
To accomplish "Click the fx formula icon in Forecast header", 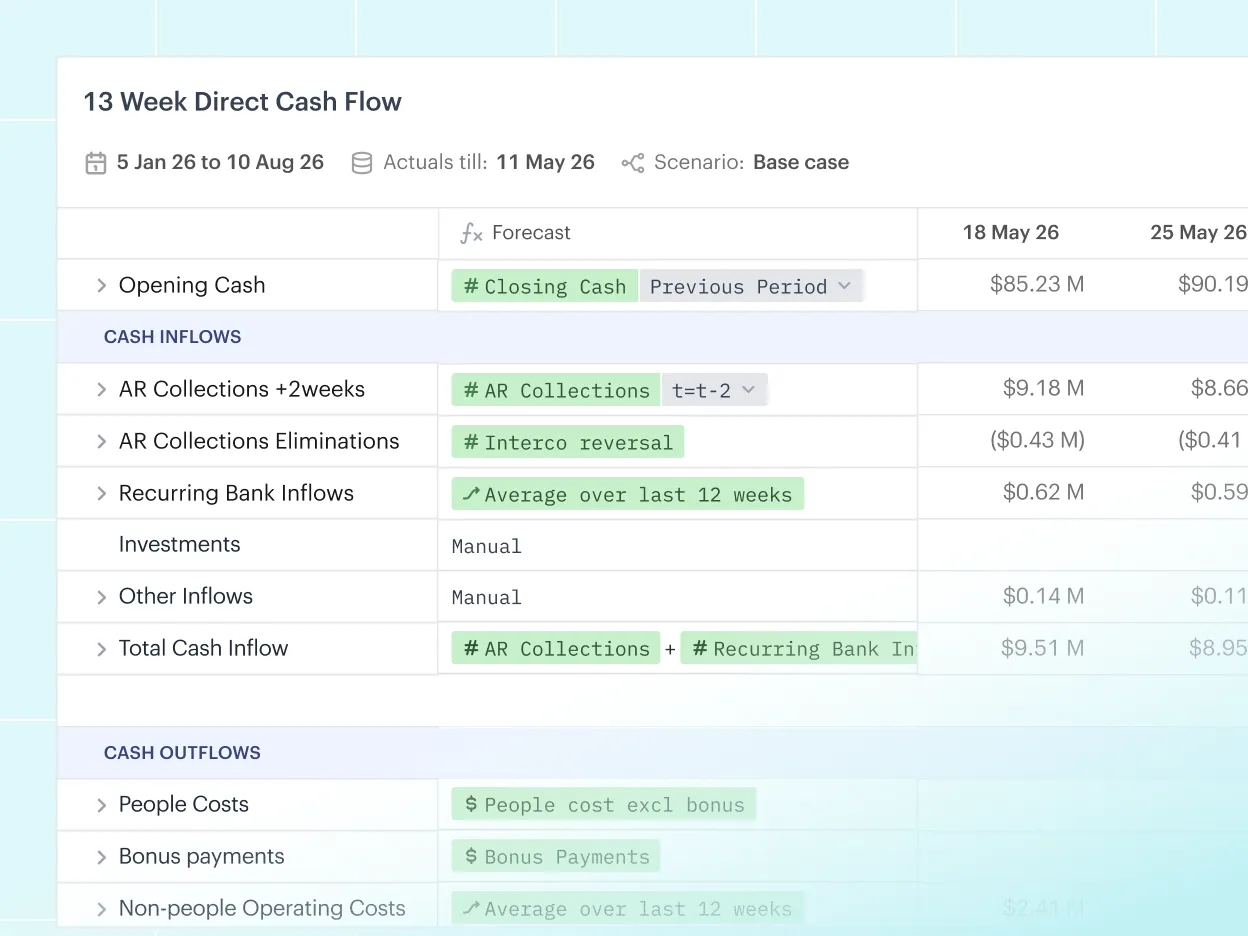I will tap(471, 233).
